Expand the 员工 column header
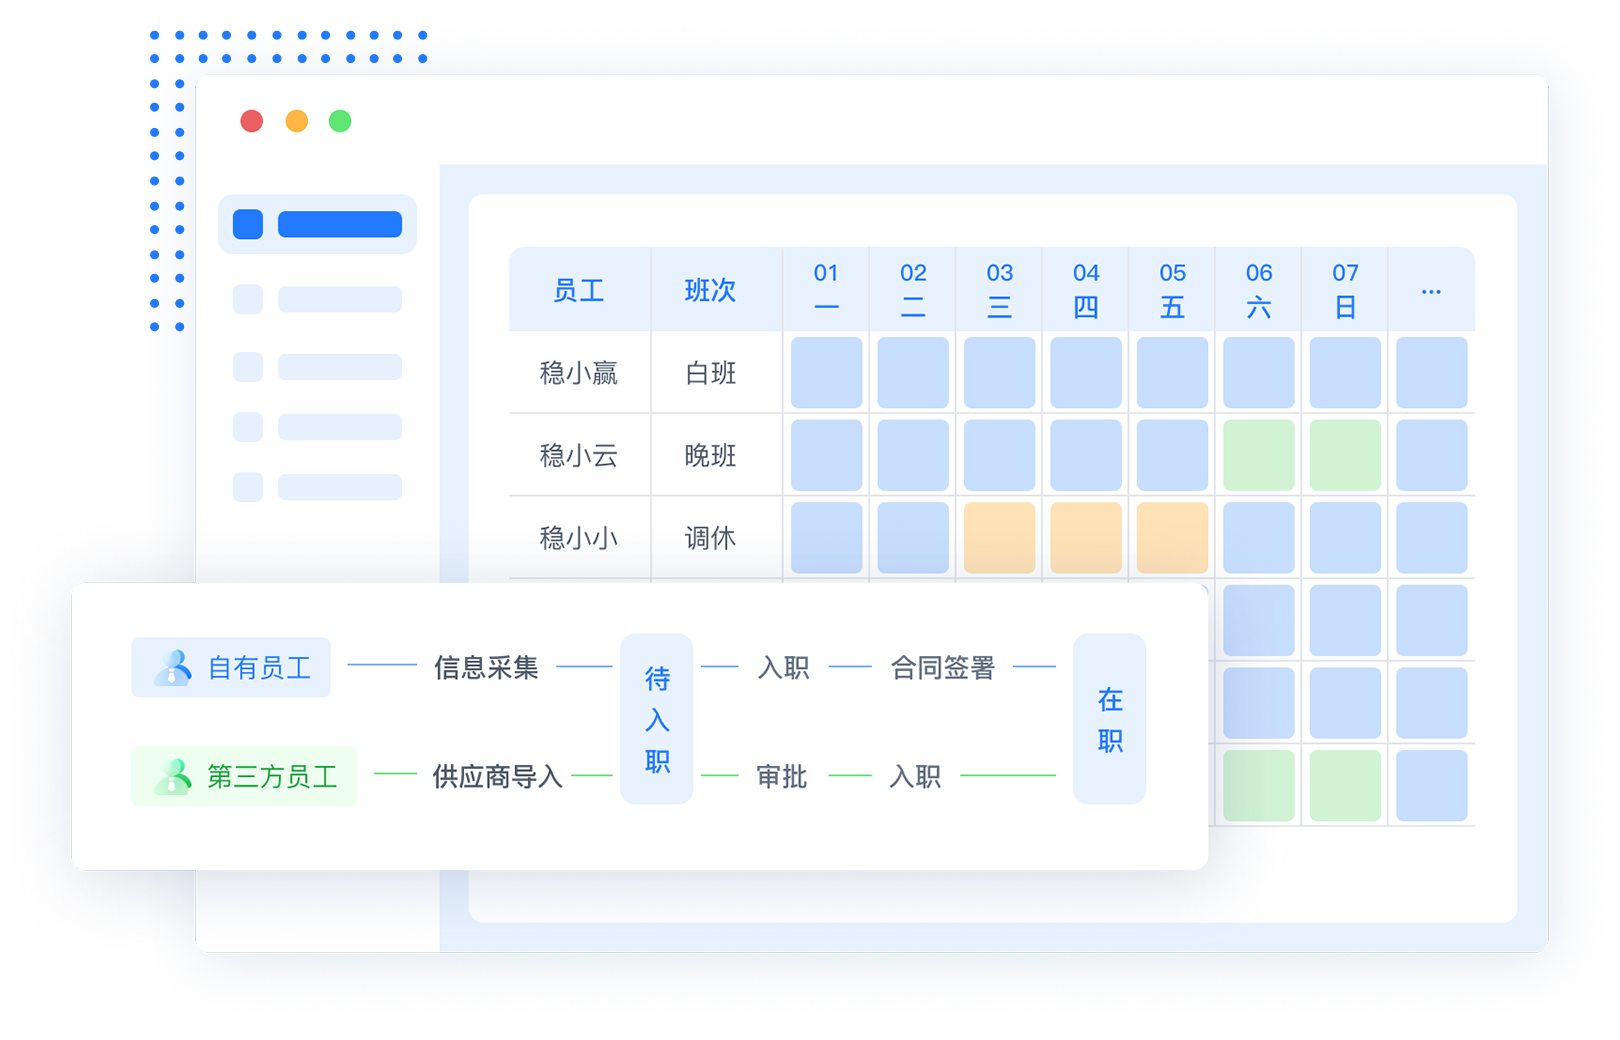 (x=580, y=290)
